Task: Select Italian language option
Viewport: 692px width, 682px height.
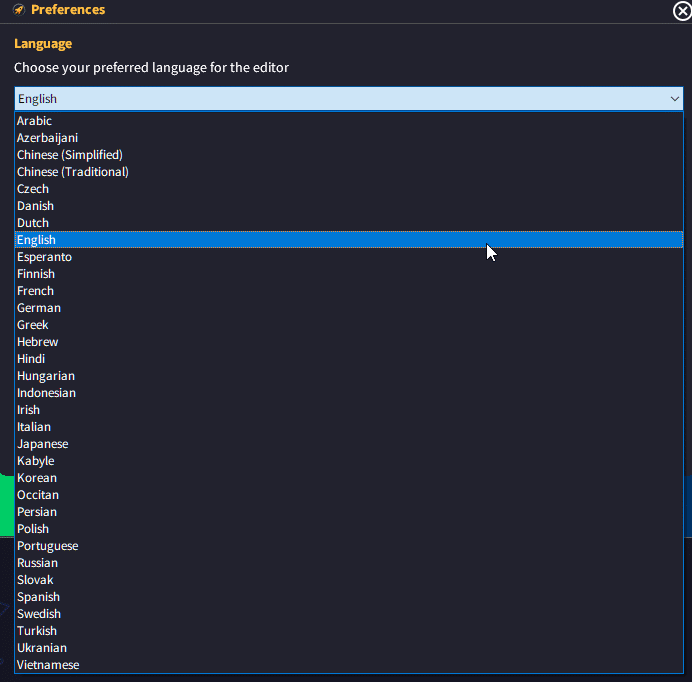Action: click(x=349, y=426)
